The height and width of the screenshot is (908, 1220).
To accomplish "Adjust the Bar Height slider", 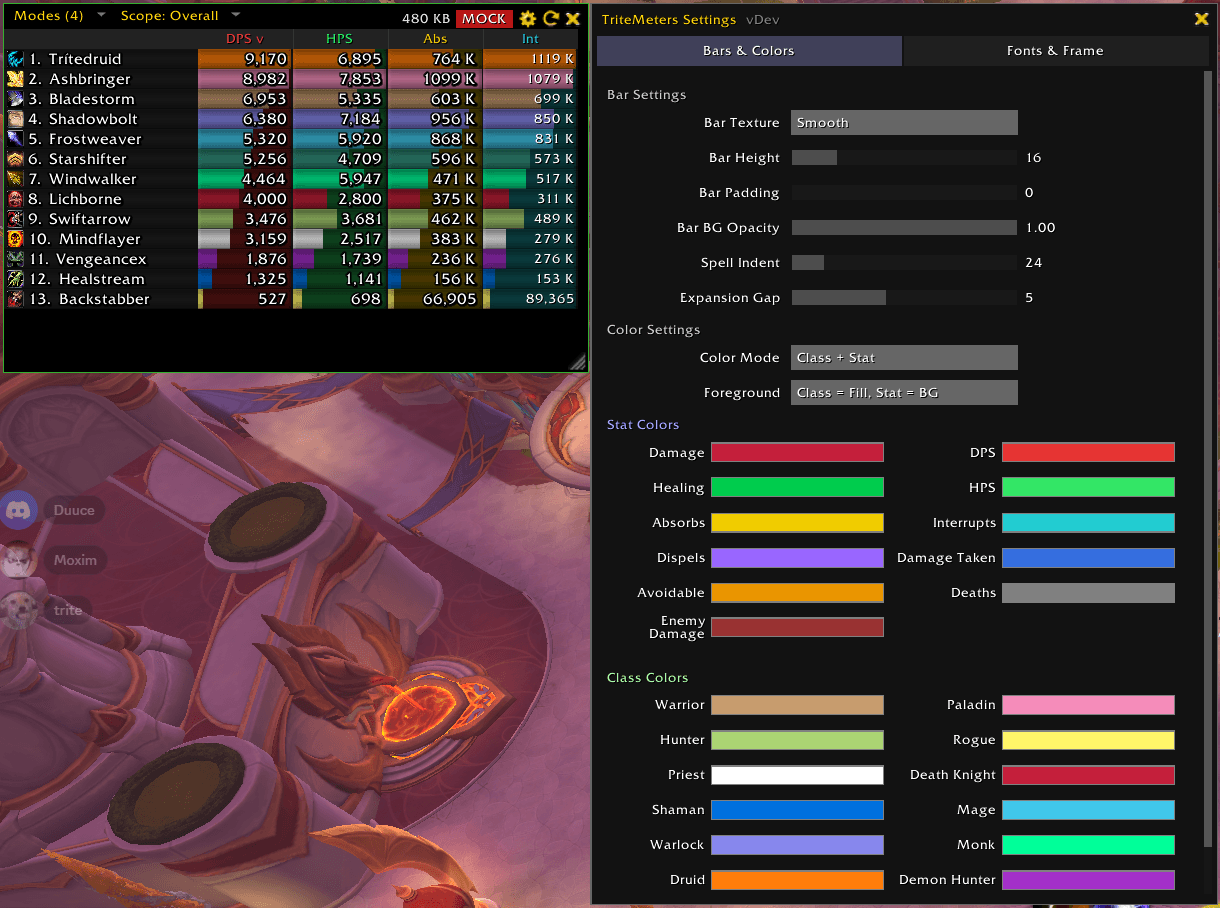I will [x=904, y=158].
